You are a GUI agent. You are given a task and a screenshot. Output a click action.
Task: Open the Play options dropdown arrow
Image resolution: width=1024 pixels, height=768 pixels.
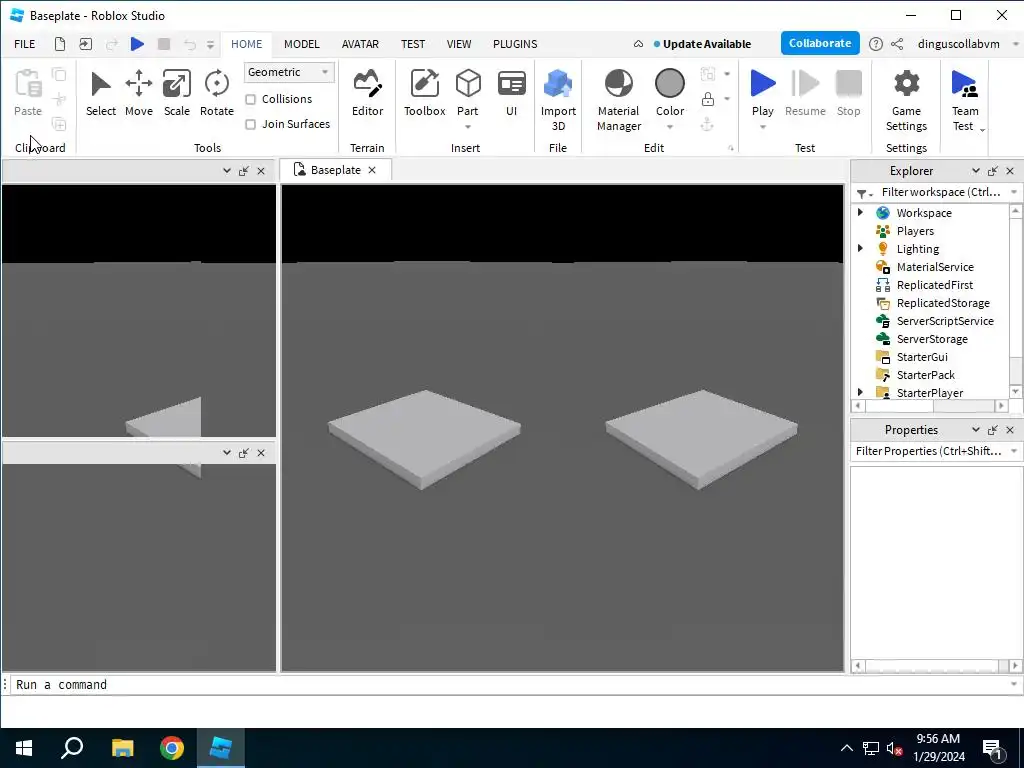click(762, 127)
